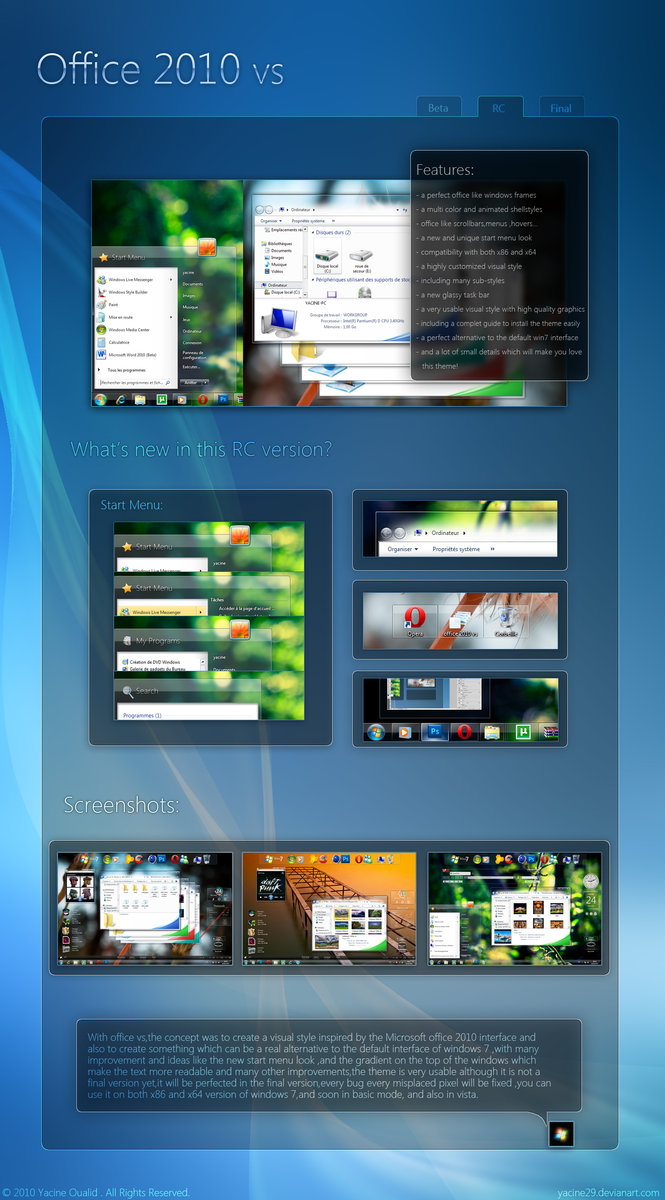
Task: Click the back arrow in the large Explorer window
Action: click(259, 209)
